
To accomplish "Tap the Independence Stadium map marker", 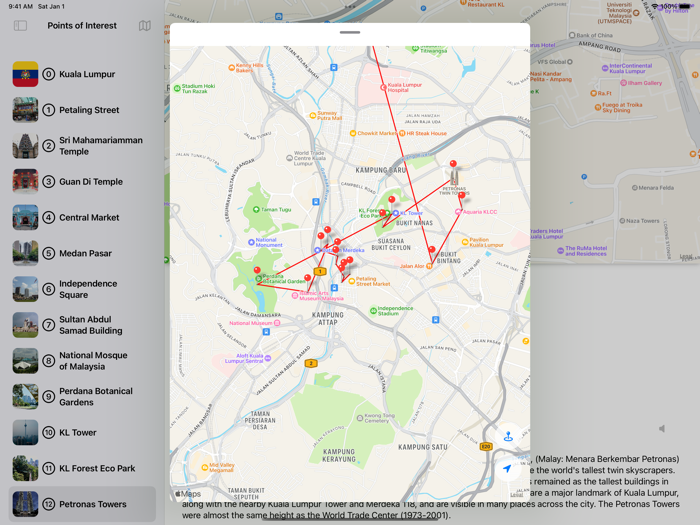I will pyautogui.click(x=374, y=311).
